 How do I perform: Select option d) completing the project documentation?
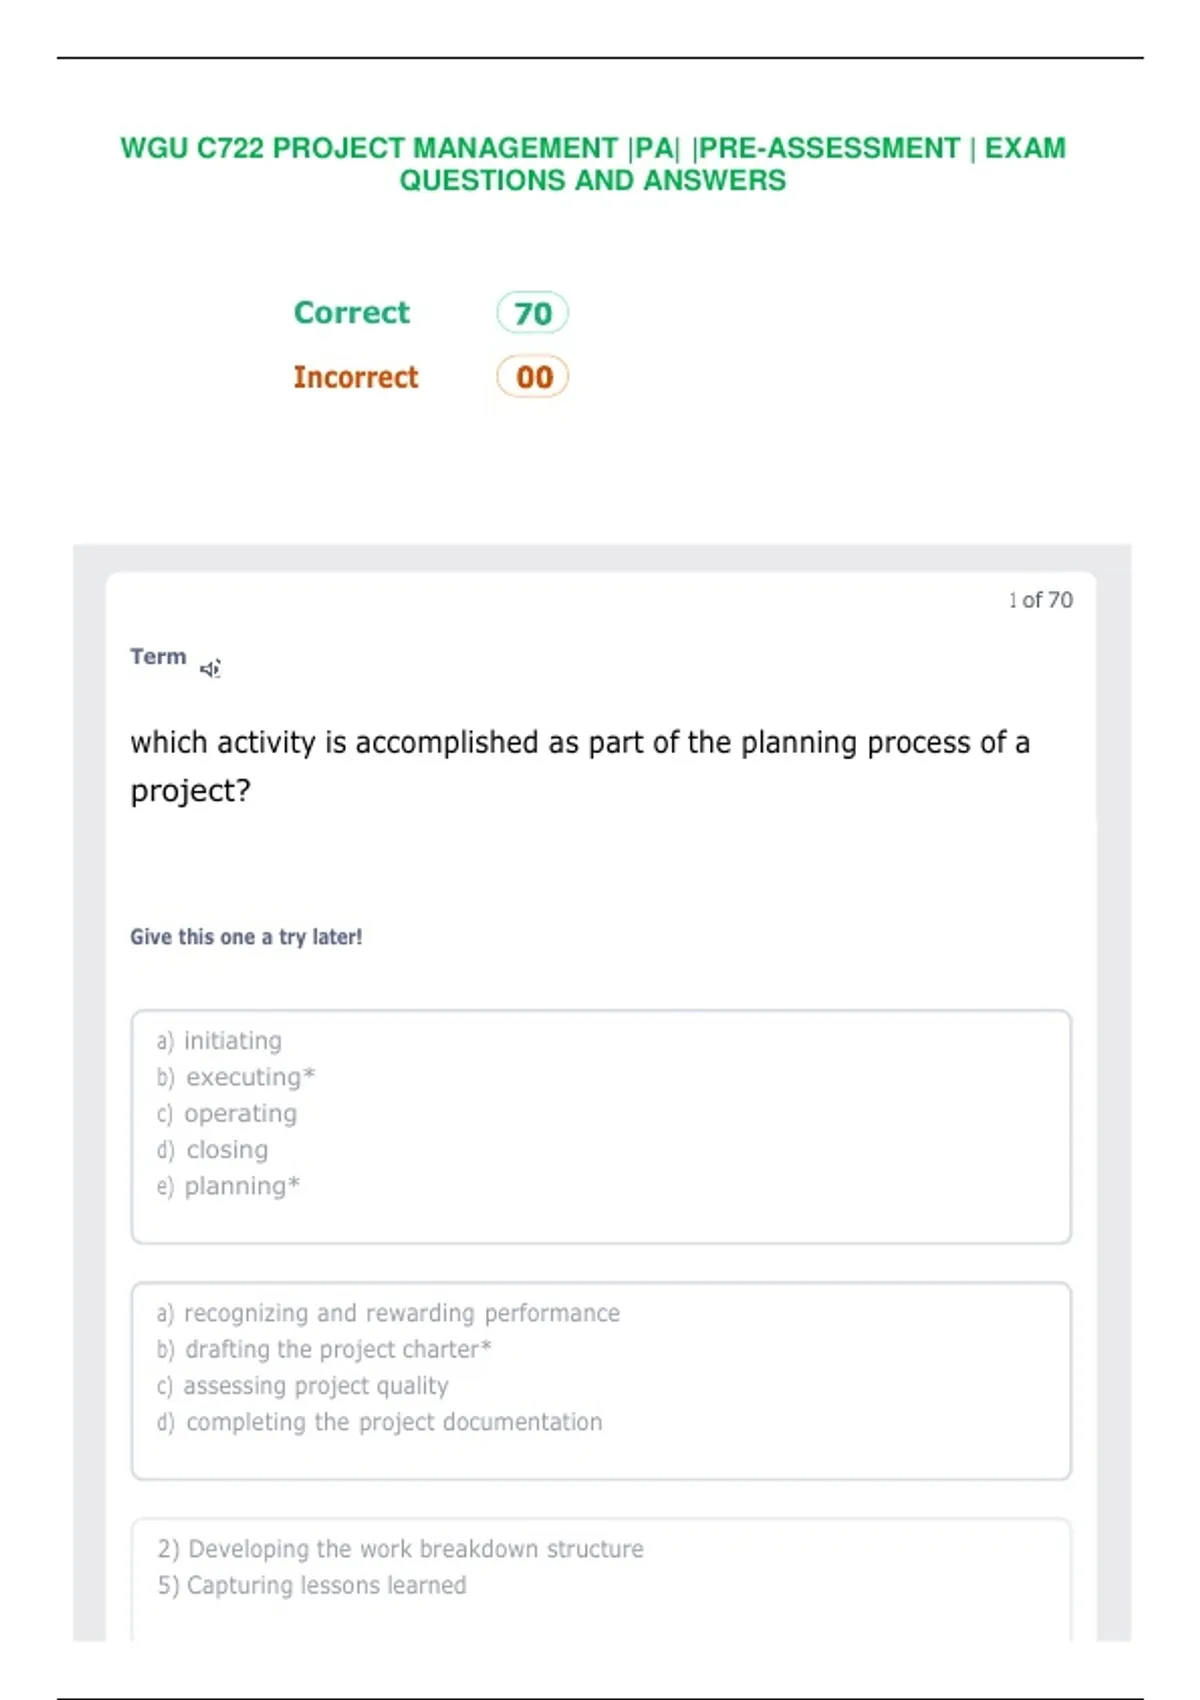(379, 1422)
